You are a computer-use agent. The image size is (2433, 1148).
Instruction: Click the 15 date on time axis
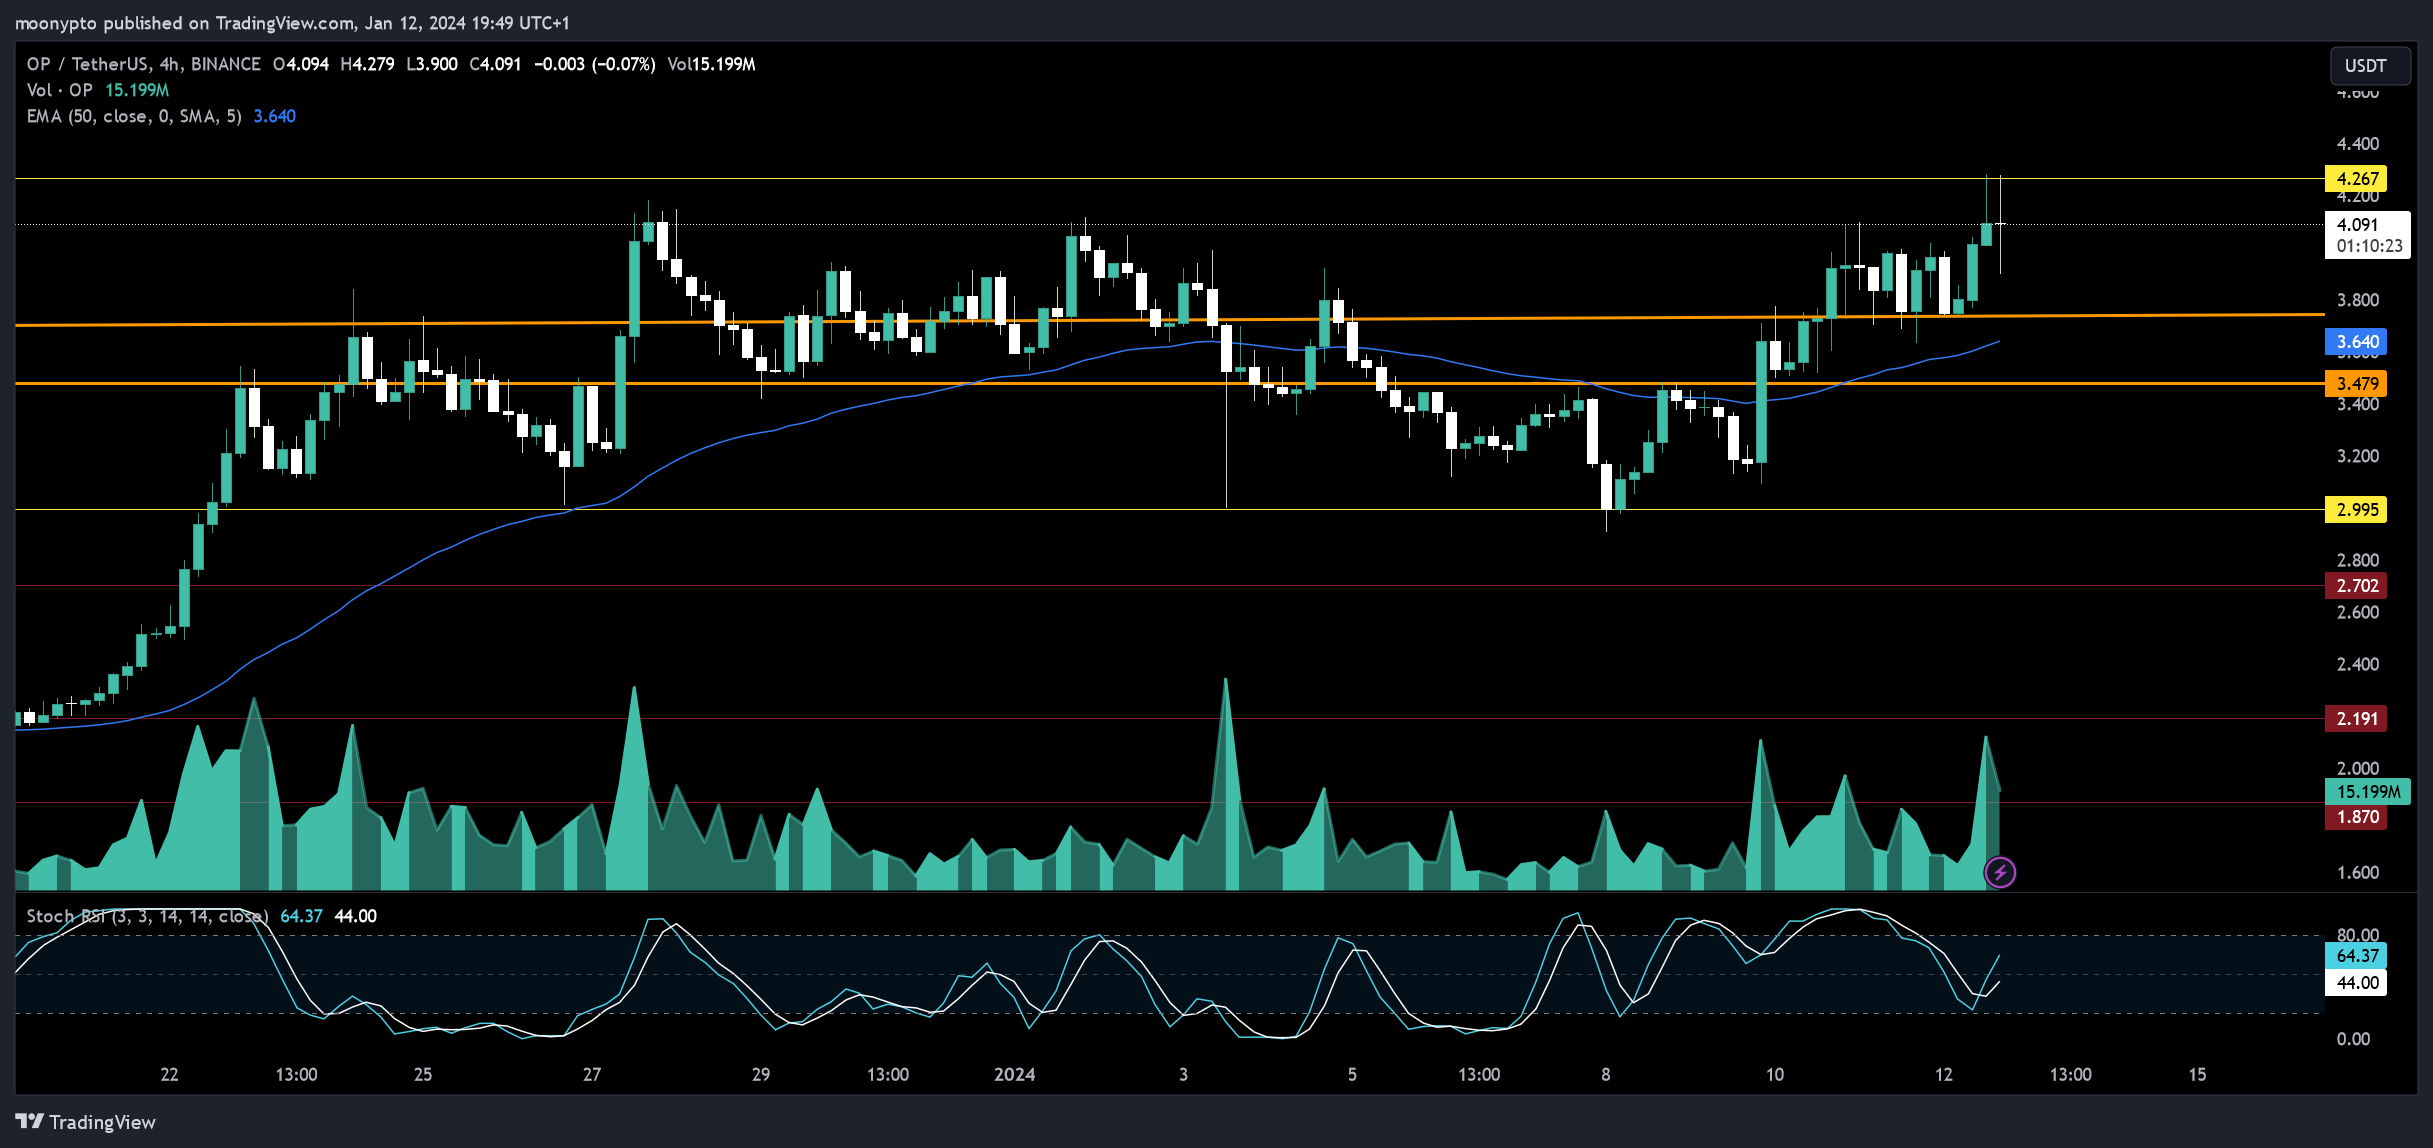(x=2197, y=1075)
